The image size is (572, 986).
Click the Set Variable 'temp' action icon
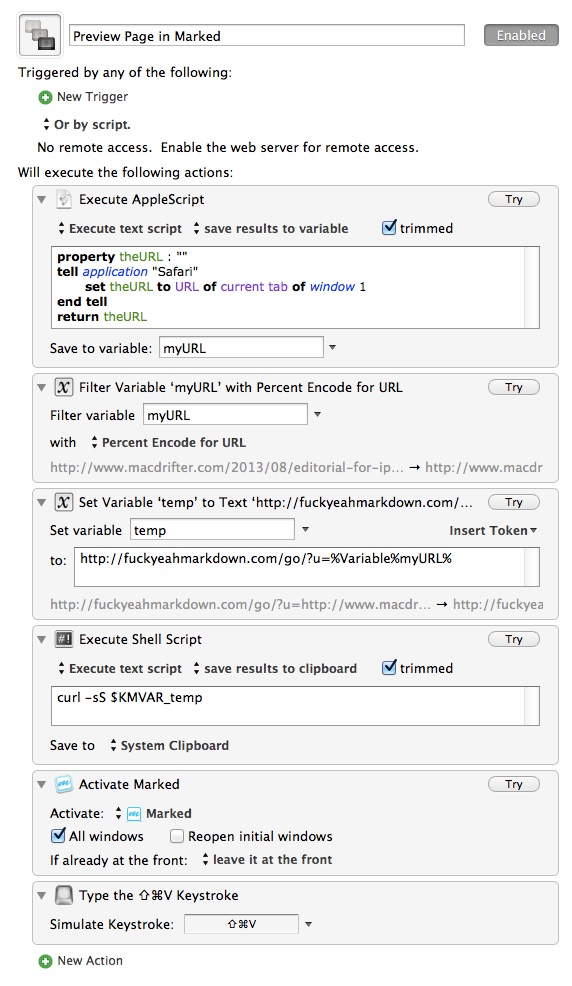[63, 502]
